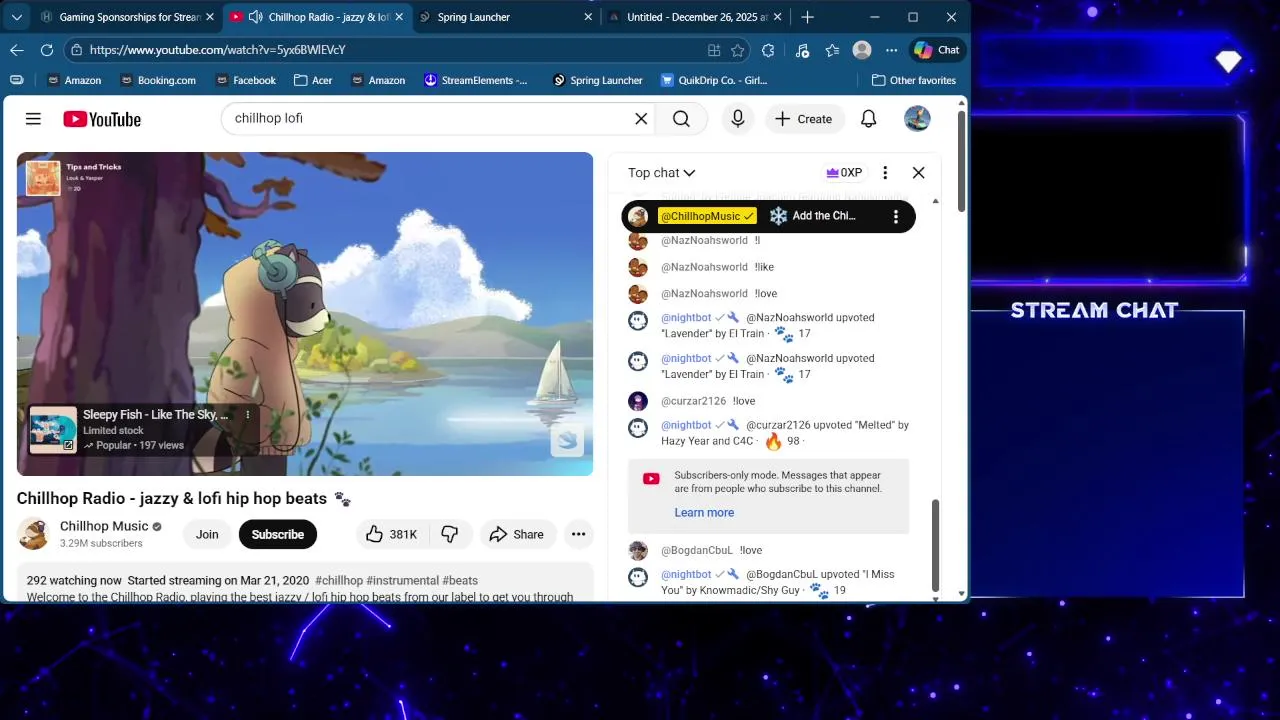
Task: Expand the Top chat dropdown
Action: [x=661, y=173]
